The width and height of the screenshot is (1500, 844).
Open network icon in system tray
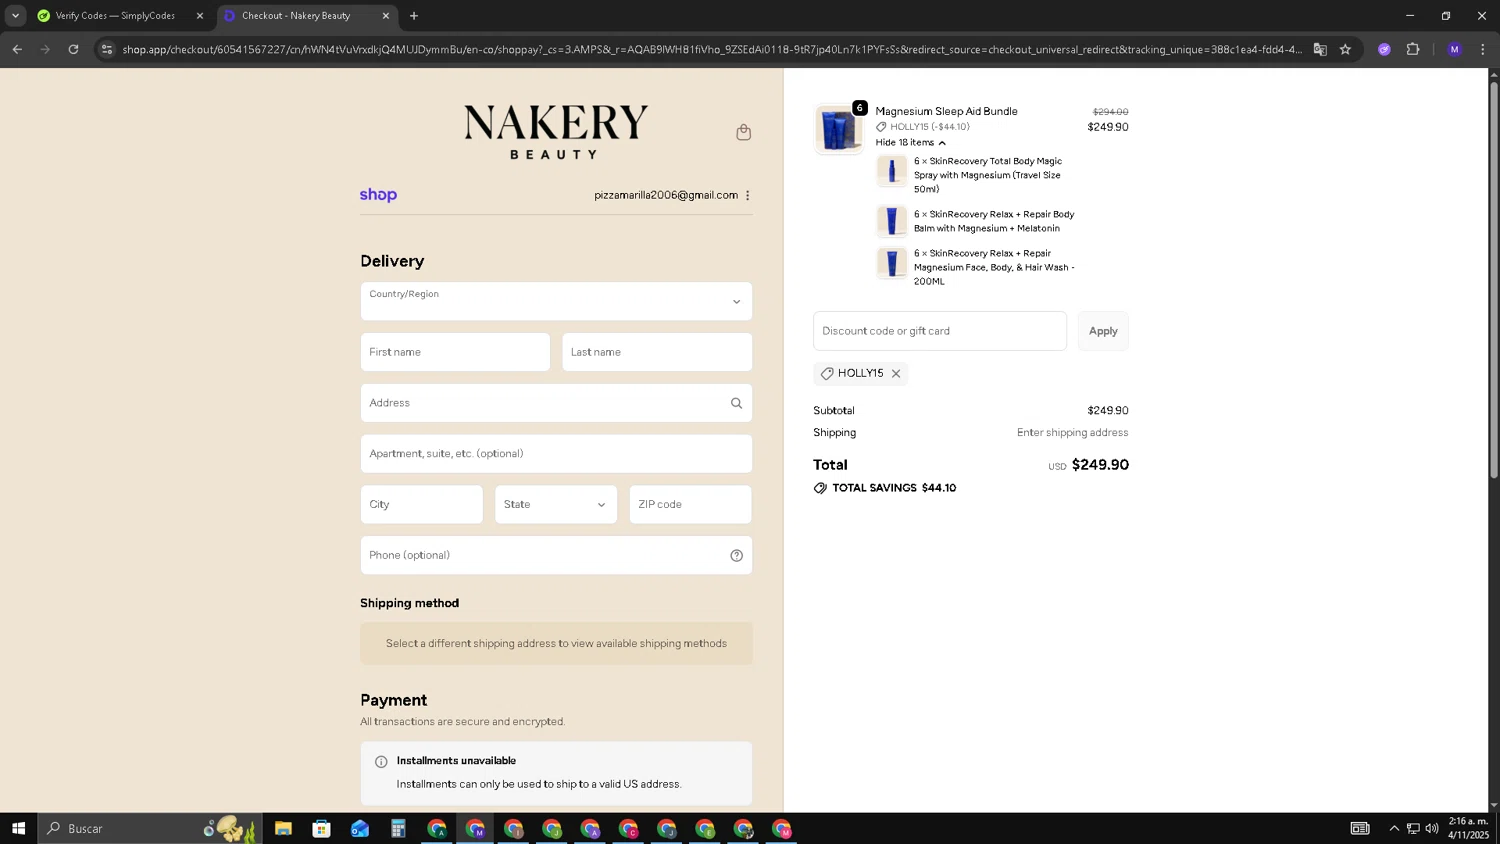(x=1413, y=828)
